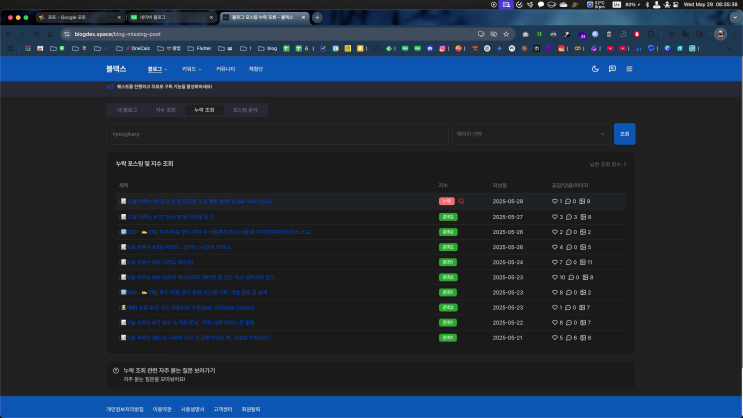This screenshot has height=418, width=743.
Task: Open the Flutter bookmark folder
Action: click(199, 48)
